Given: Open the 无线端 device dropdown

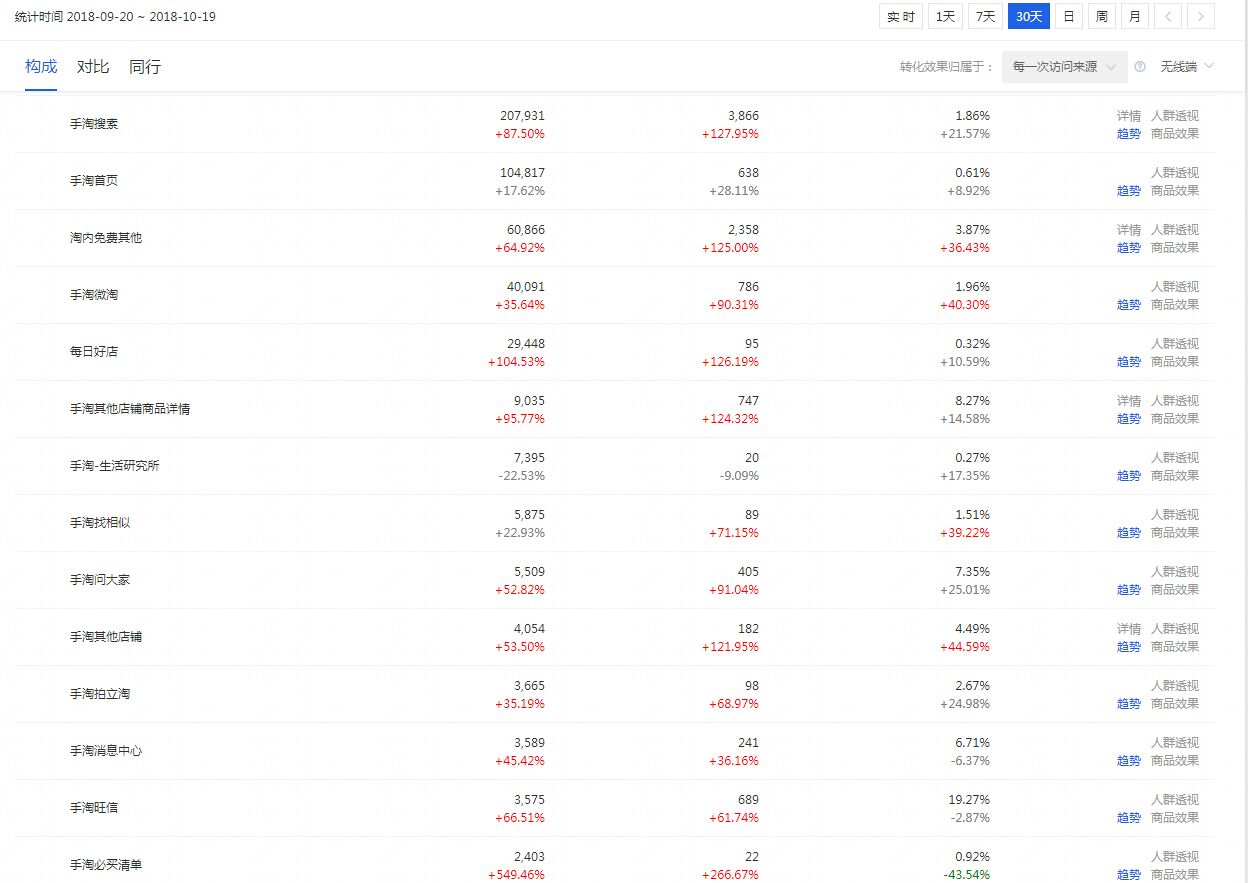Looking at the screenshot, I should coord(1187,67).
